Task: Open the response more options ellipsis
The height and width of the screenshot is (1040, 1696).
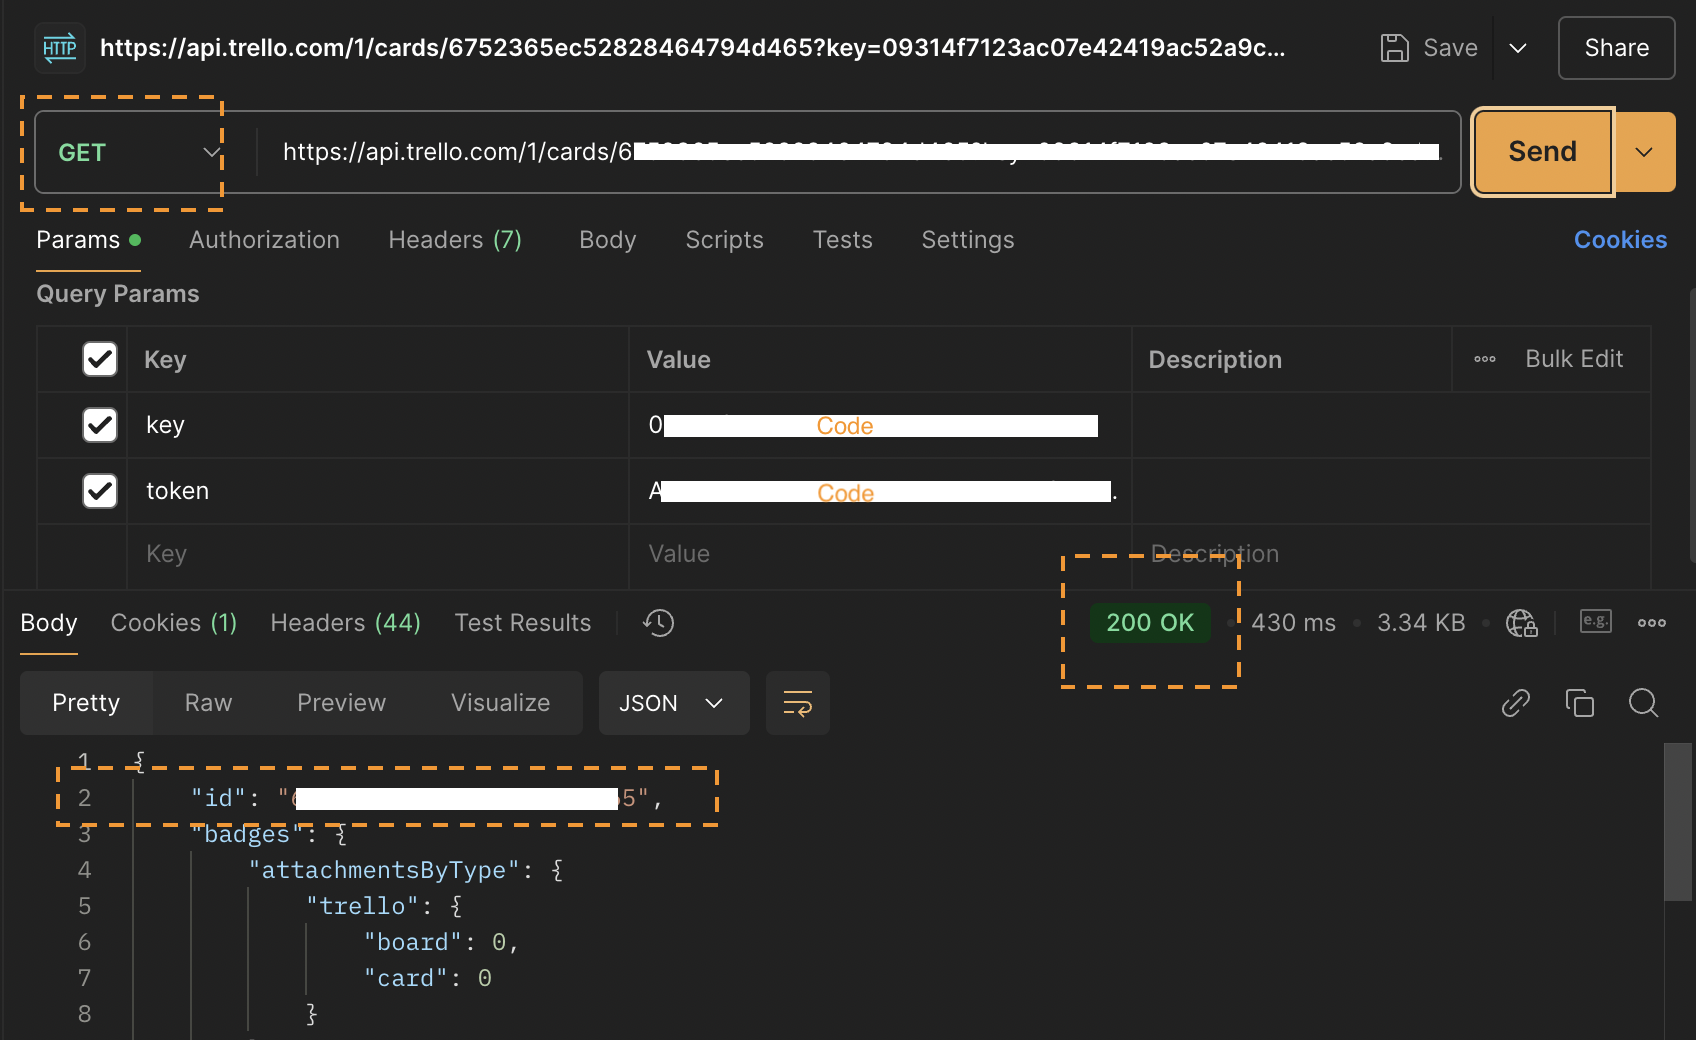Action: pyautogui.click(x=1651, y=623)
